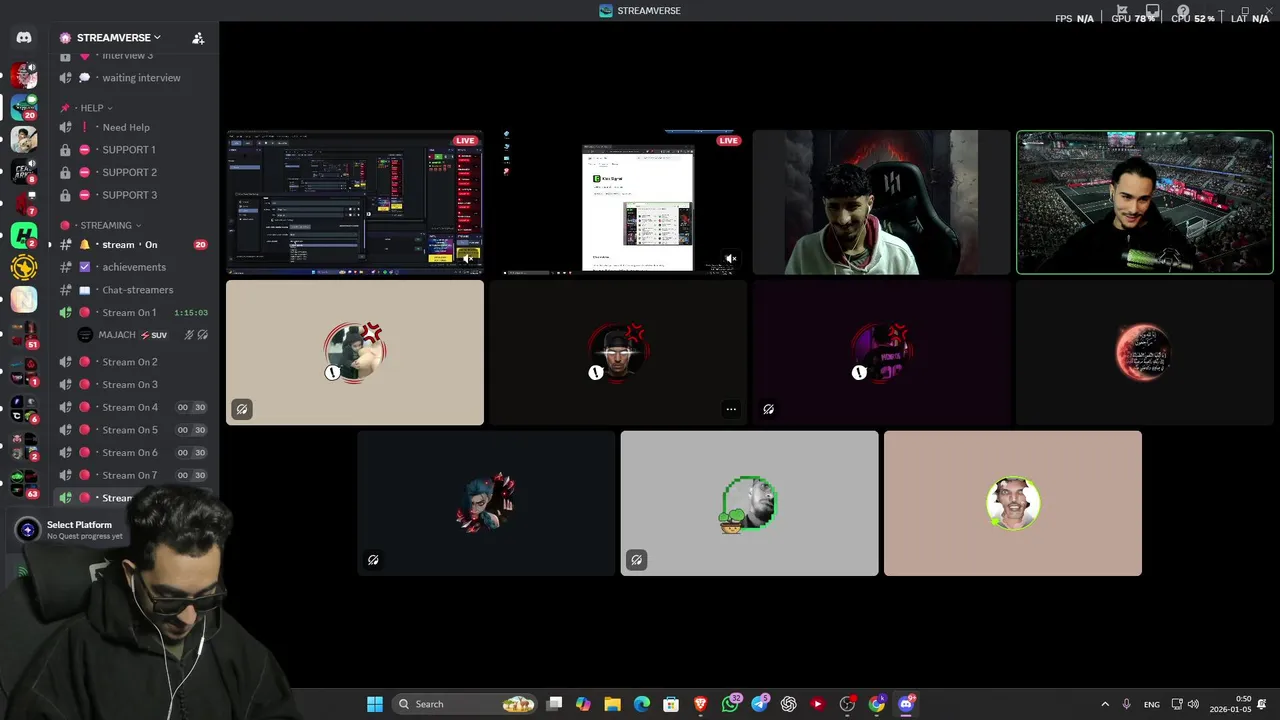This screenshot has width=1280, height=720.
Task: Unmute audio on the second LIVE stream
Action: click(x=731, y=258)
